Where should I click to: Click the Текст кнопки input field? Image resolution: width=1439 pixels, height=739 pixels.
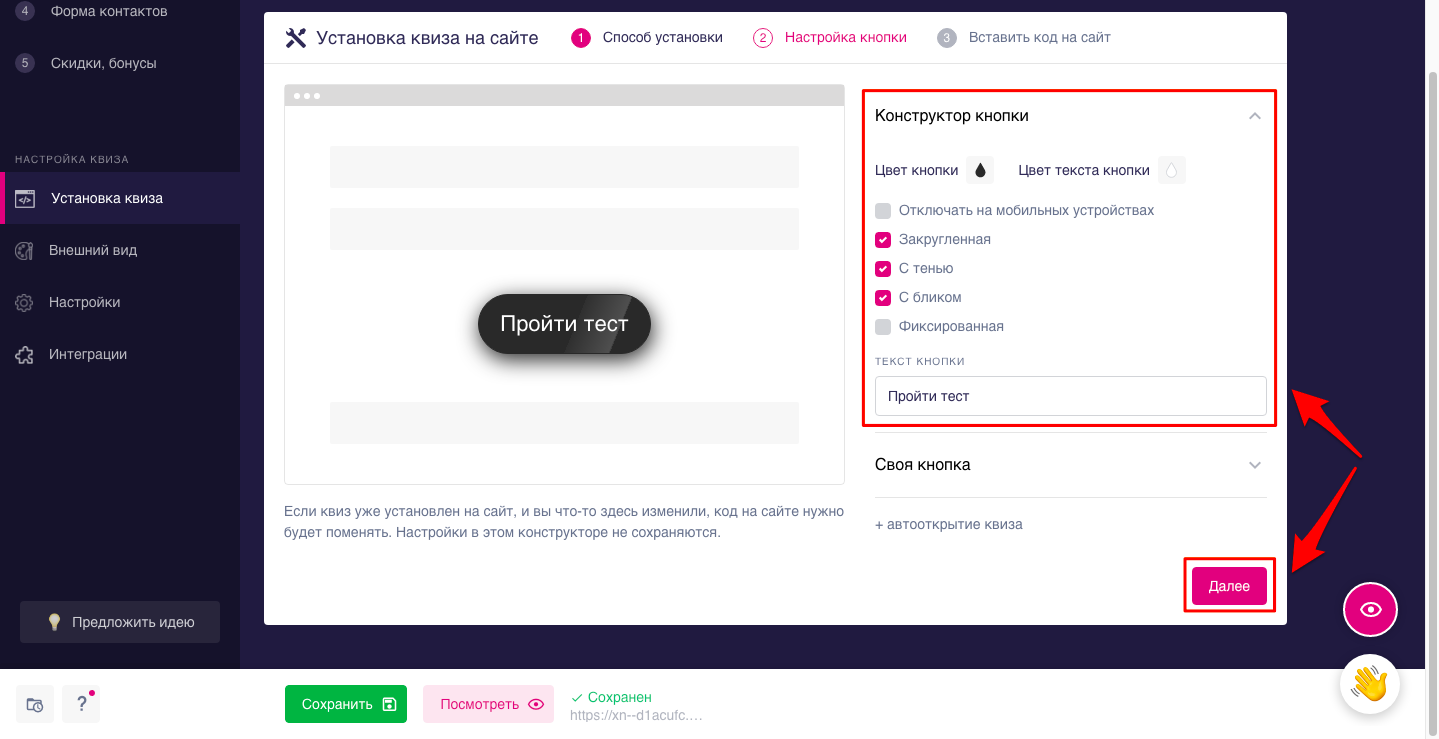(x=1070, y=396)
